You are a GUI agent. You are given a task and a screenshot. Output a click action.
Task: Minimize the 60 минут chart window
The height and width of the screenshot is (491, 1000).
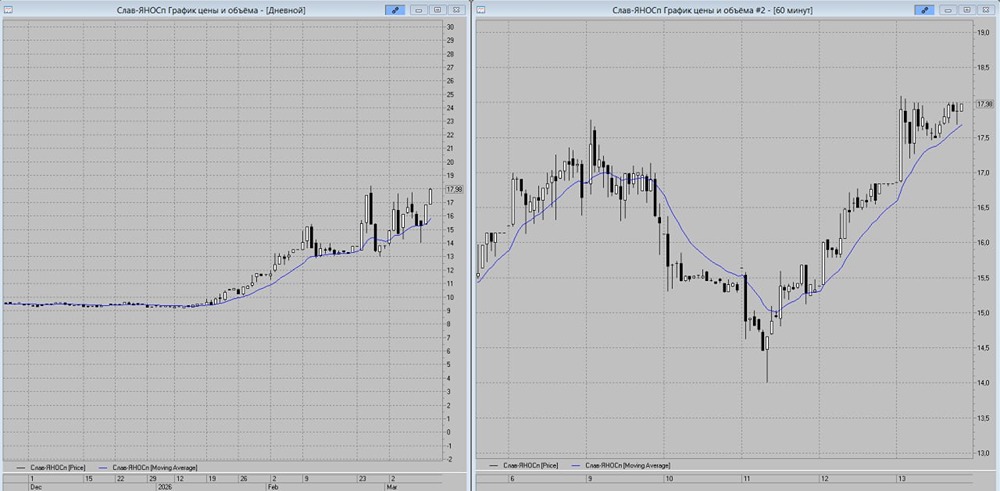coord(948,10)
